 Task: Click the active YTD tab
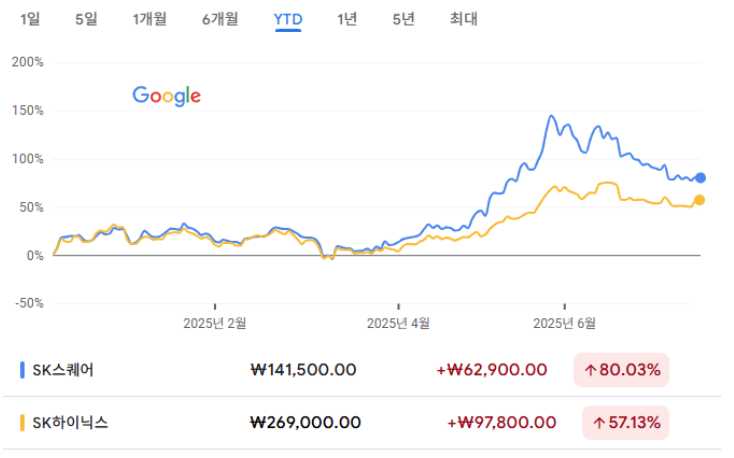288,20
